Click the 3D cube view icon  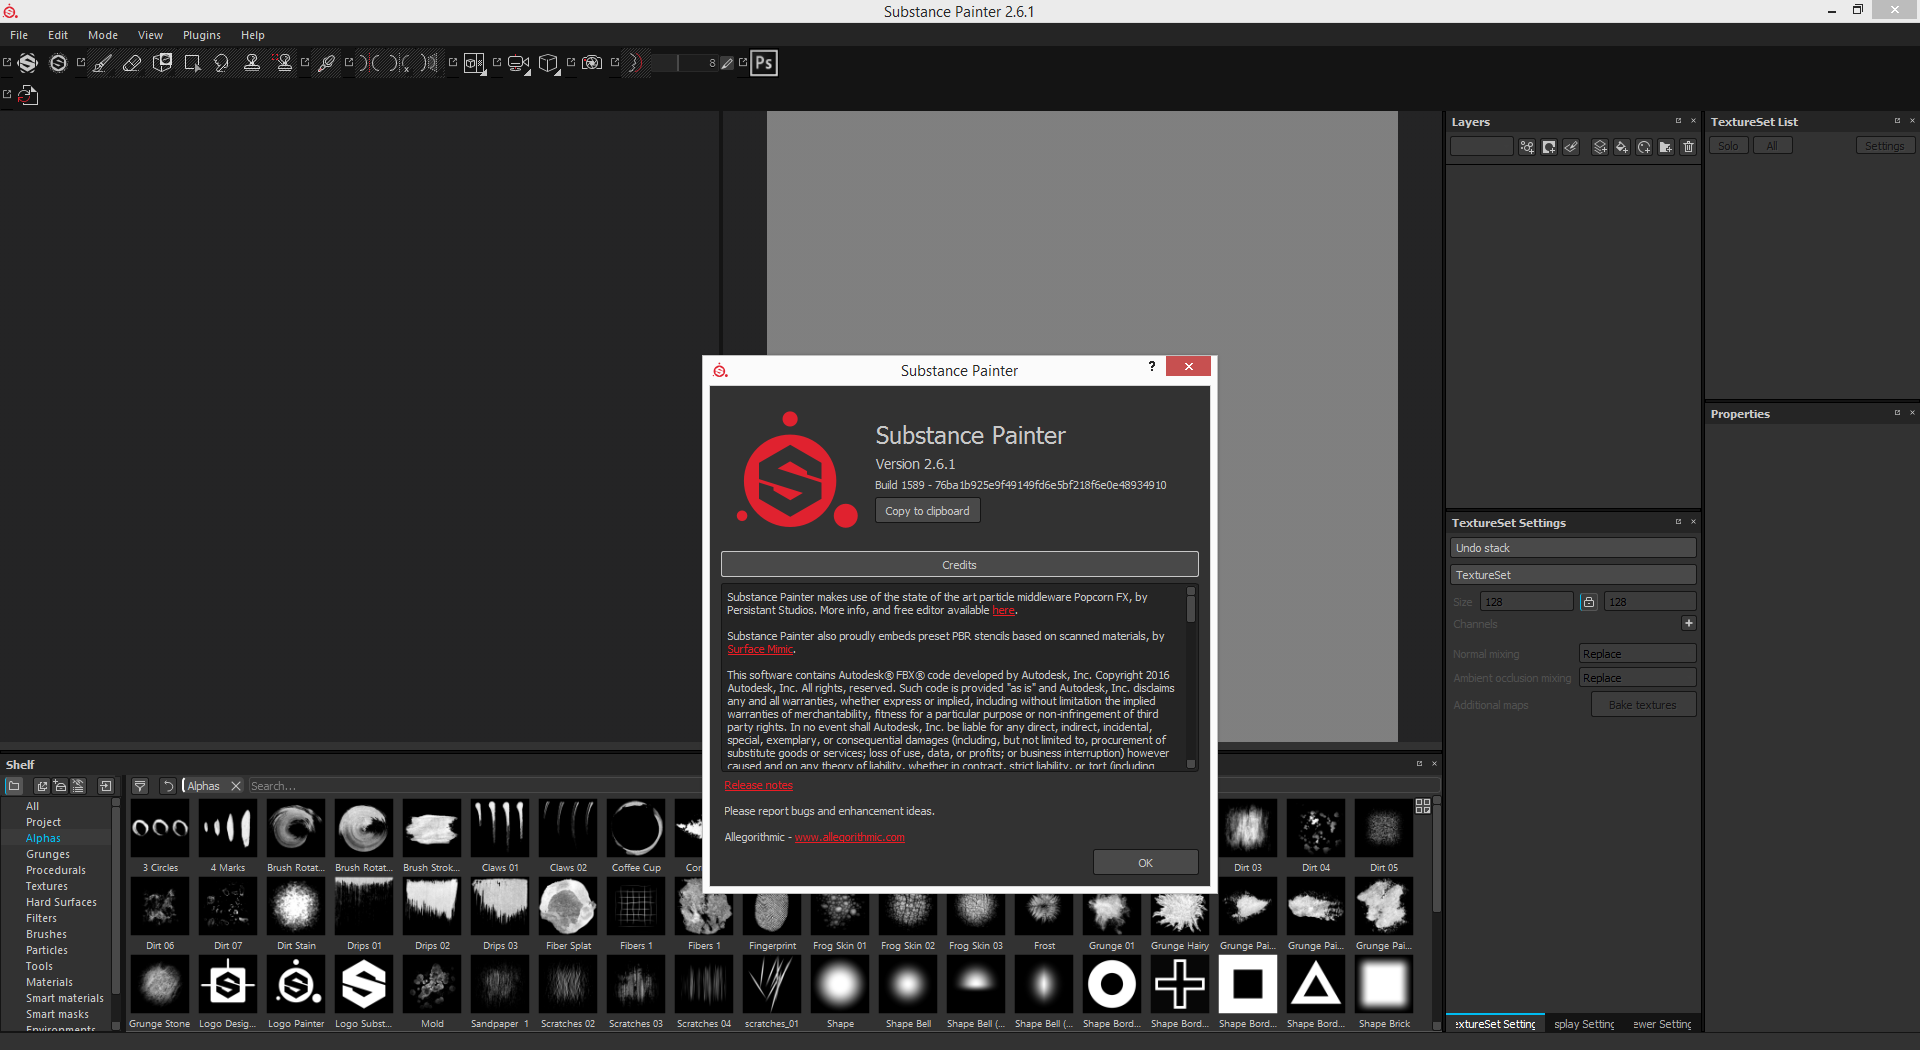pyautogui.click(x=548, y=63)
